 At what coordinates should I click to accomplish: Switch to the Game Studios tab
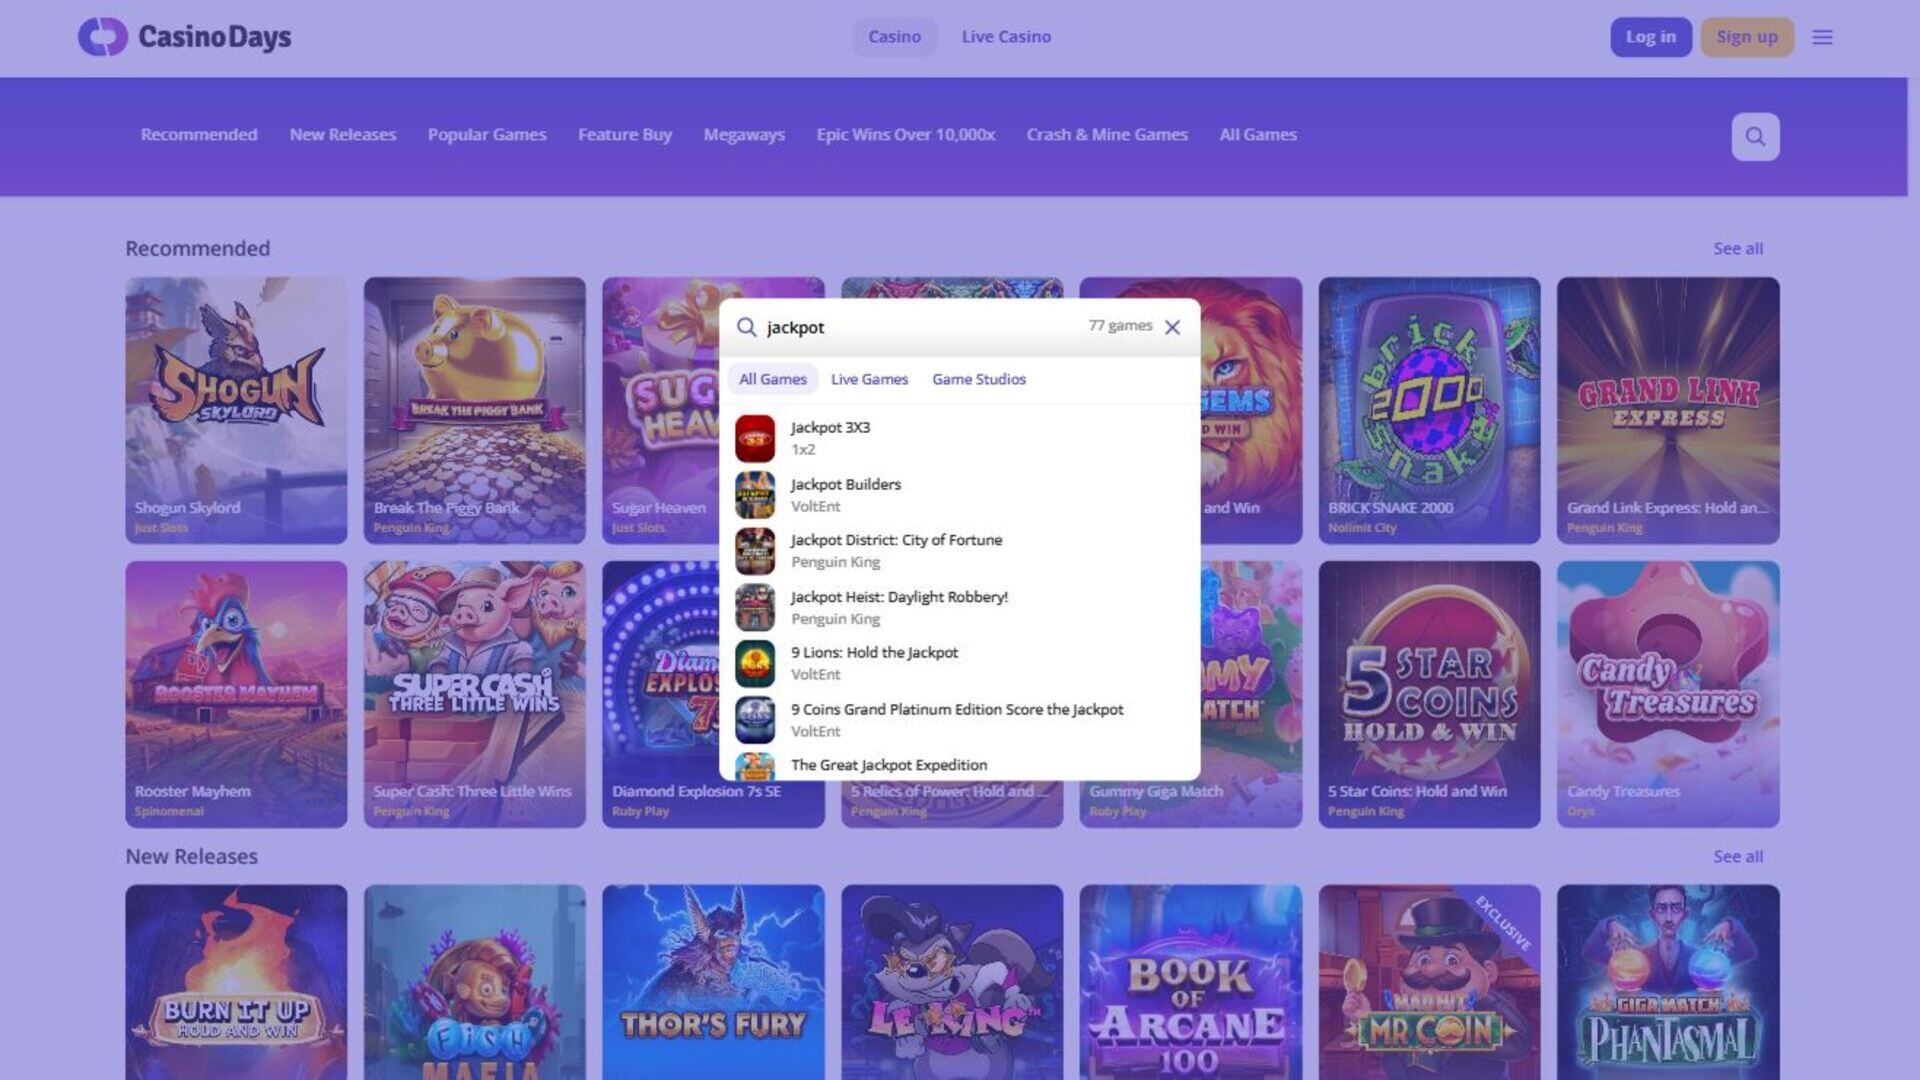point(978,379)
